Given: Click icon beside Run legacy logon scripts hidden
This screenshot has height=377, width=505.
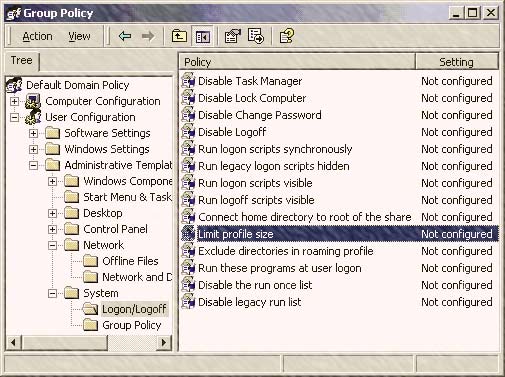Looking at the screenshot, I should click(188, 166).
